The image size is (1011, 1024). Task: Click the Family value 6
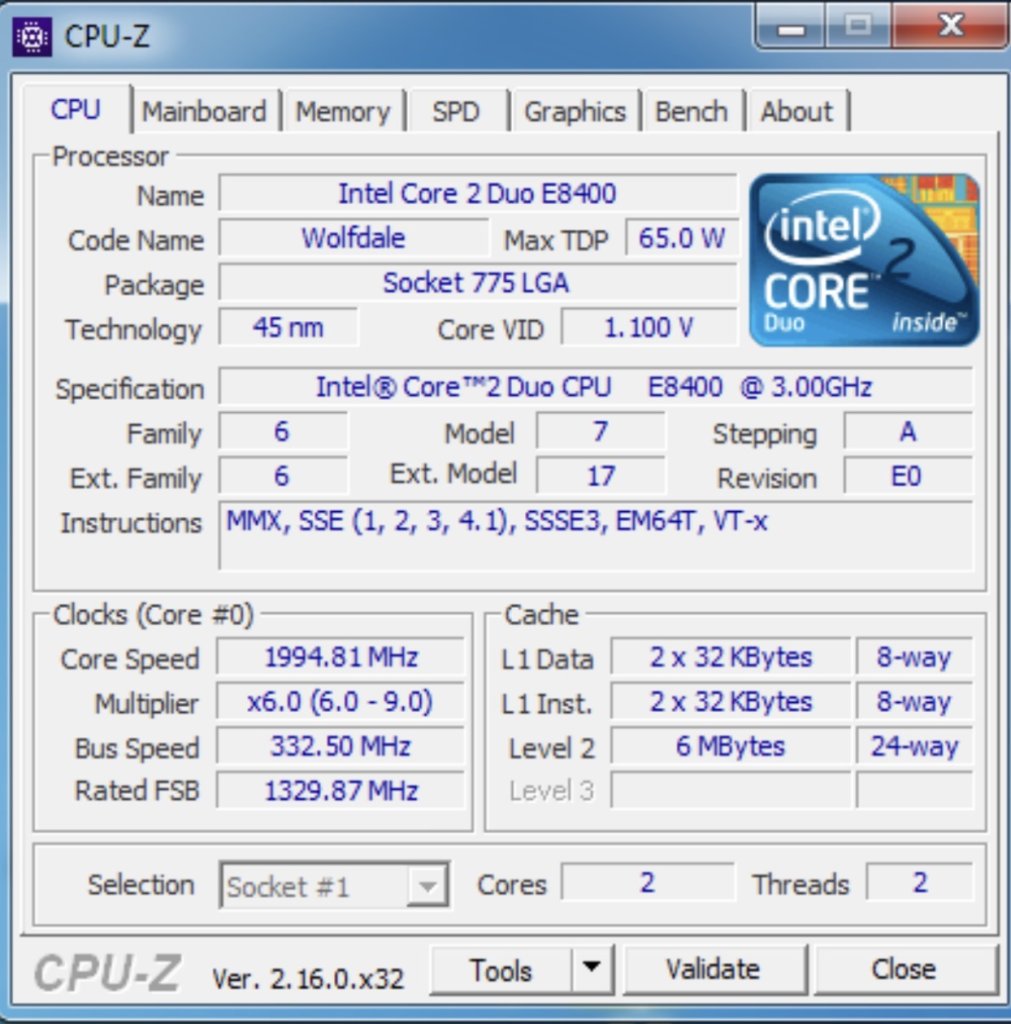tap(282, 431)
